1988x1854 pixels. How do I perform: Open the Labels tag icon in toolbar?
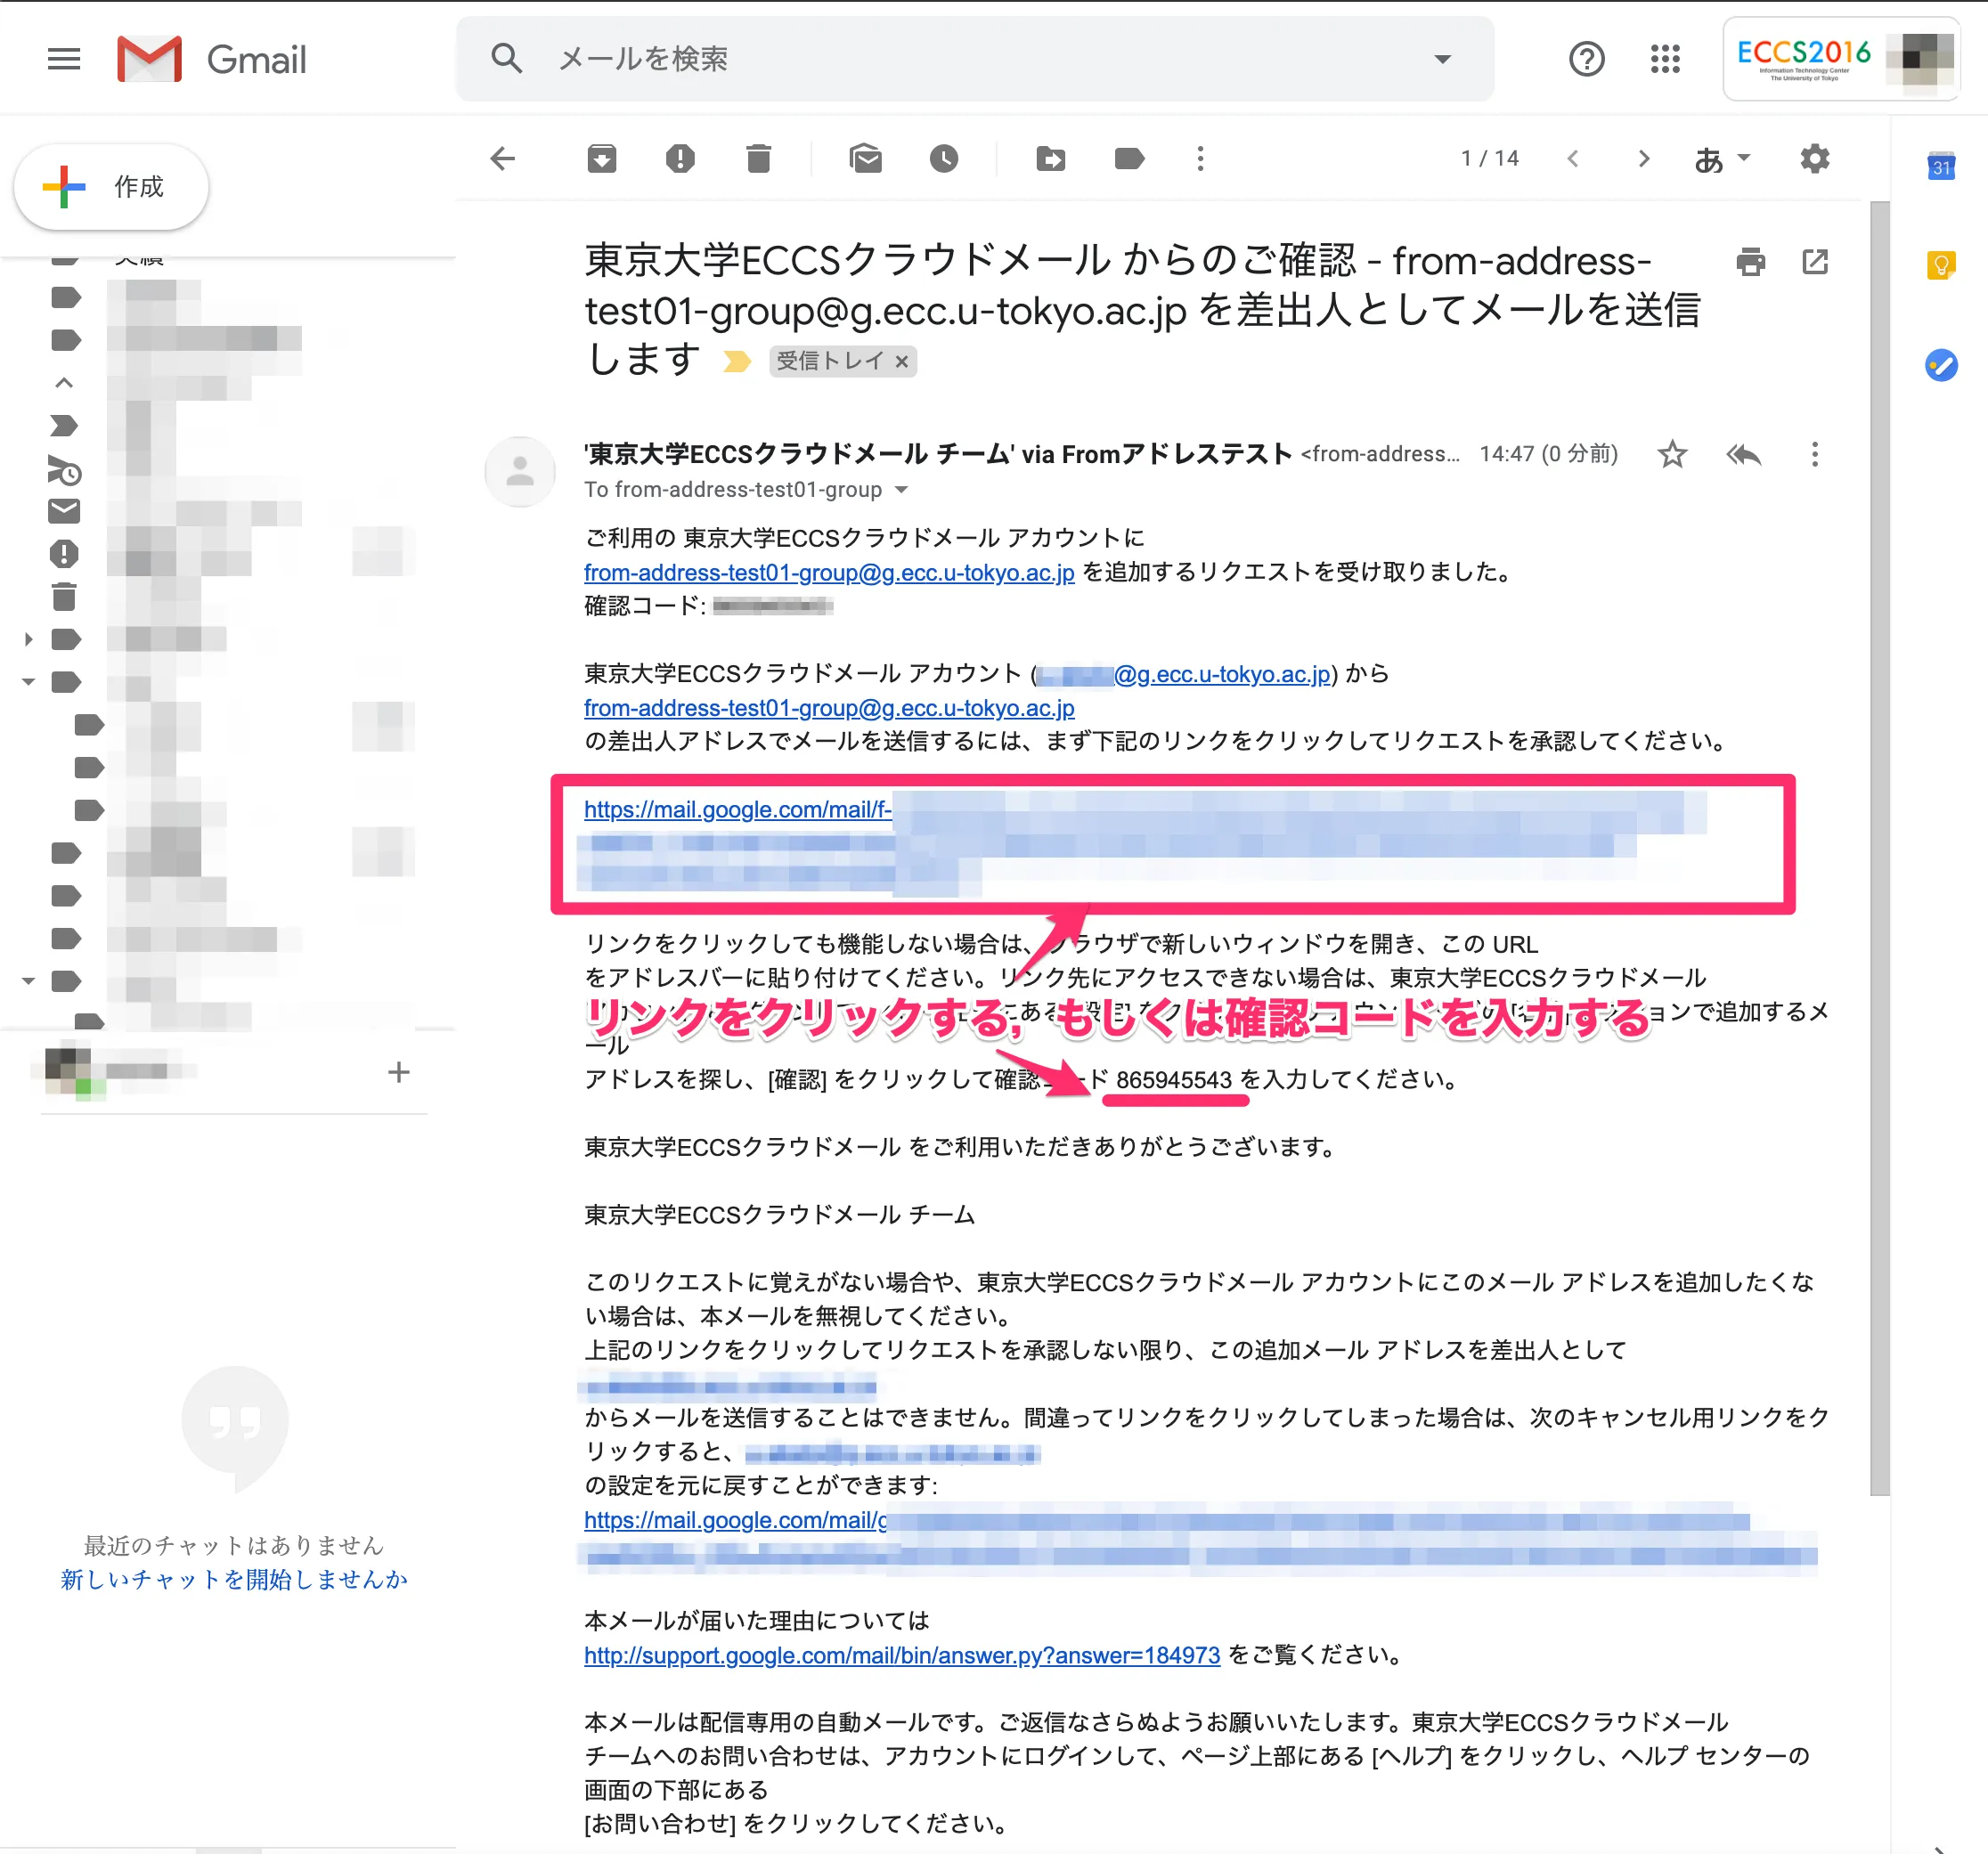(x=1129, y=158)
